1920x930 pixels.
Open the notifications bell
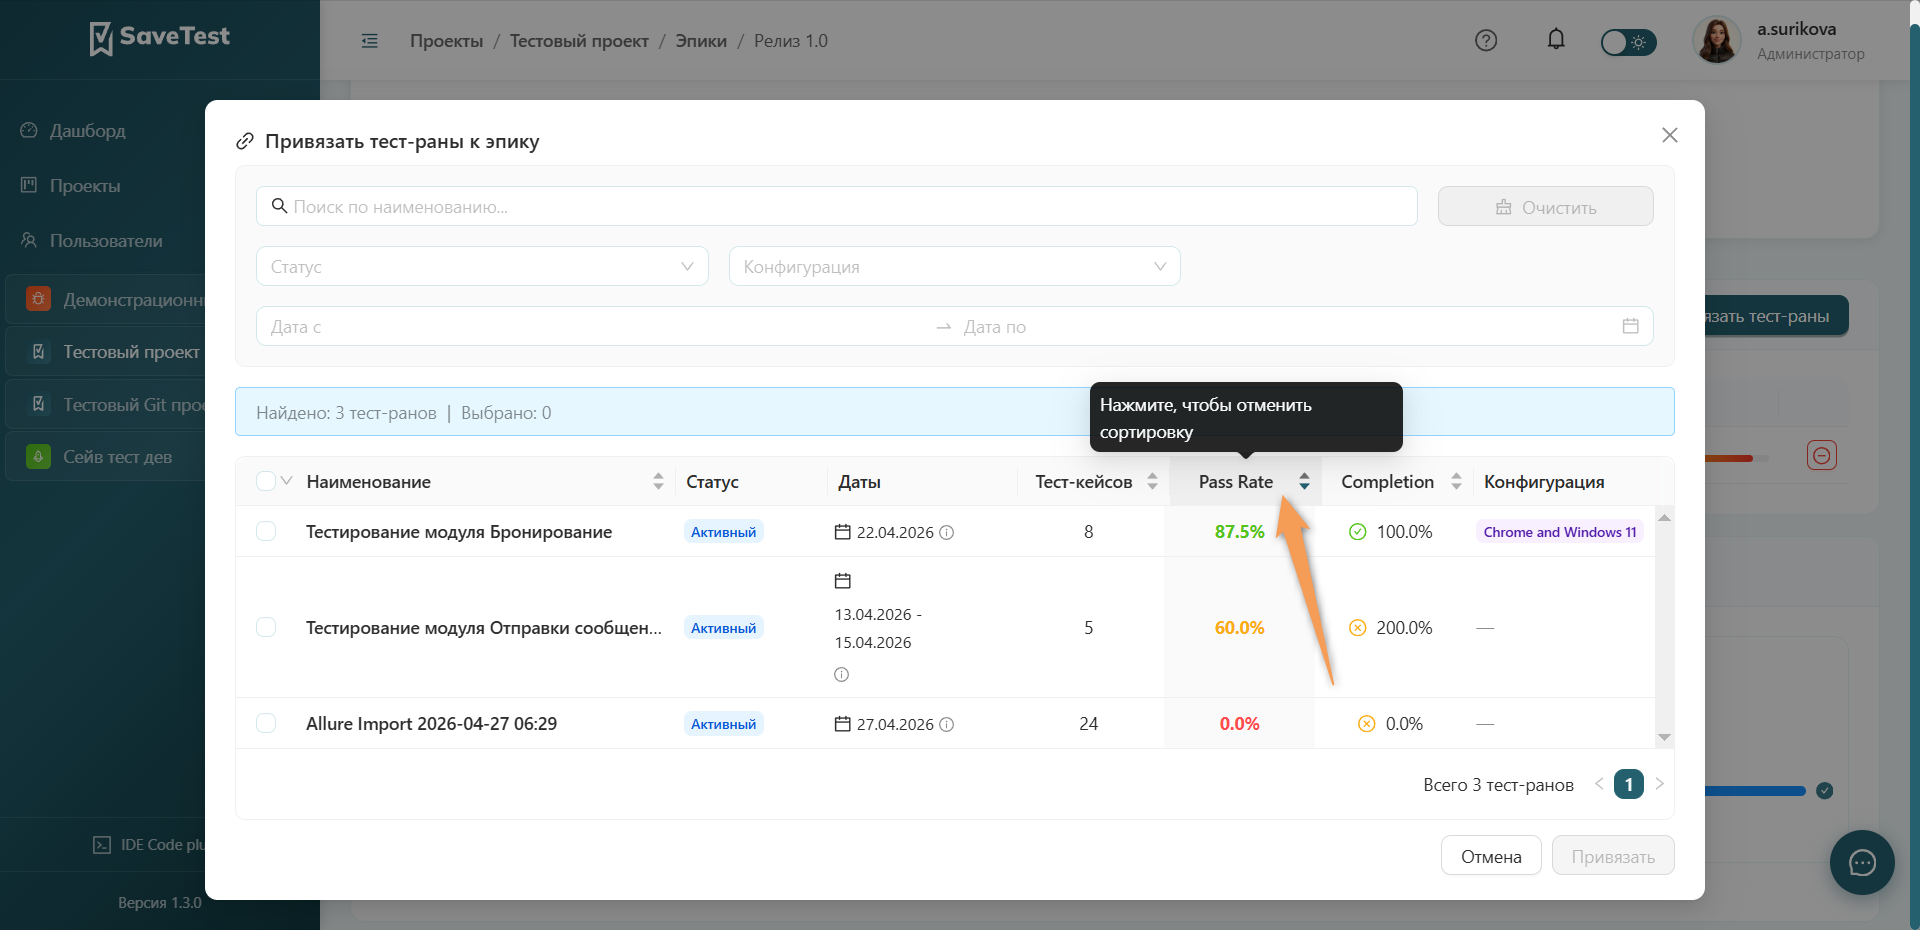pyautogui.click(x=1556, y=40)
